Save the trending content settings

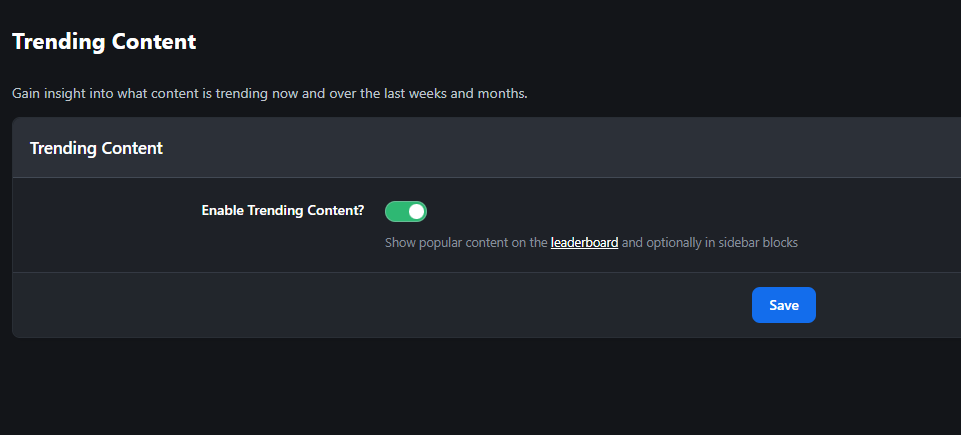point(783,305)
